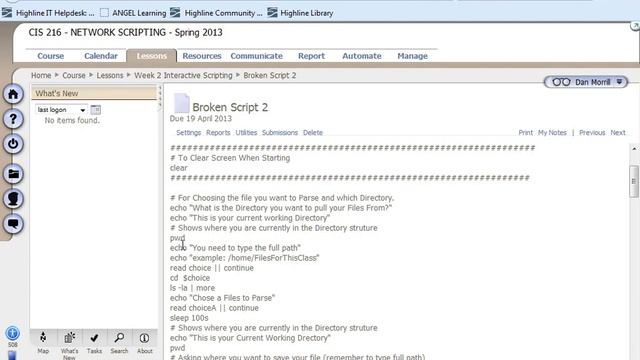Open the Utilities link
Screen dimensions: 640x360
(x=246, y=133)
